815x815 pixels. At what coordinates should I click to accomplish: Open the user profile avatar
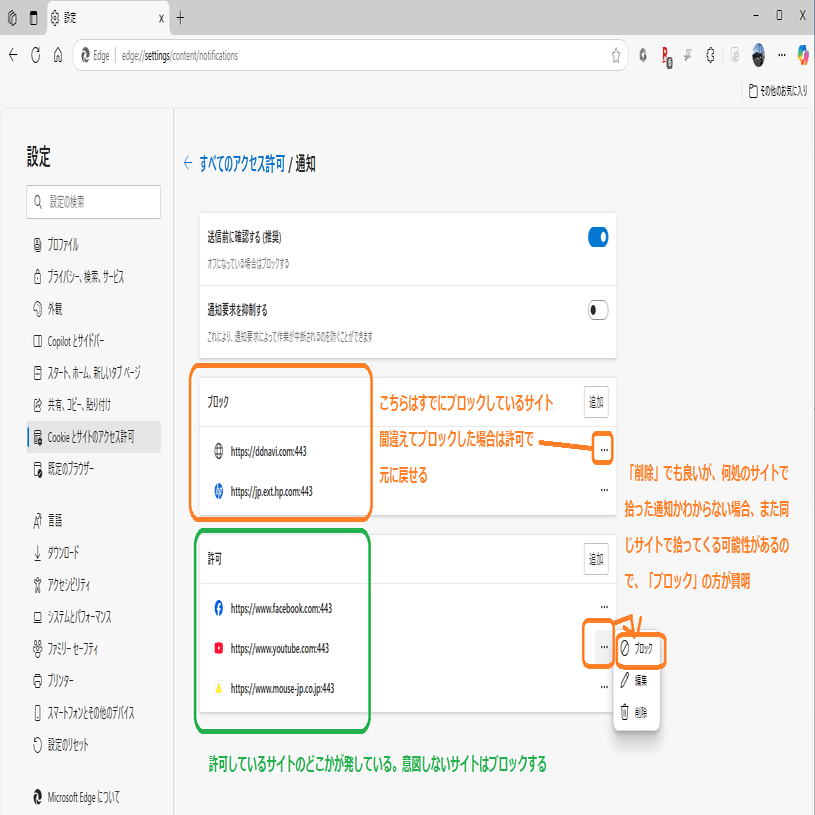(758, 55)
